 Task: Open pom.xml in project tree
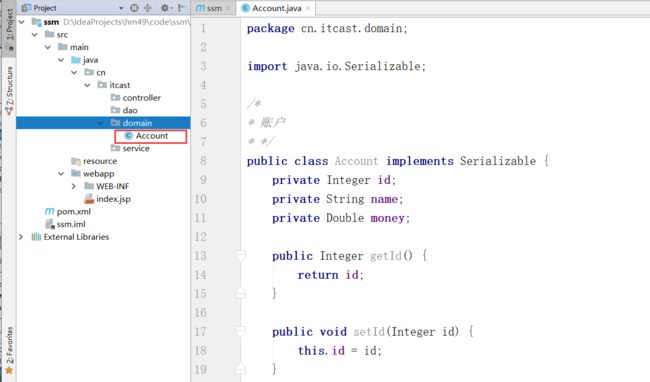(73, 211)
